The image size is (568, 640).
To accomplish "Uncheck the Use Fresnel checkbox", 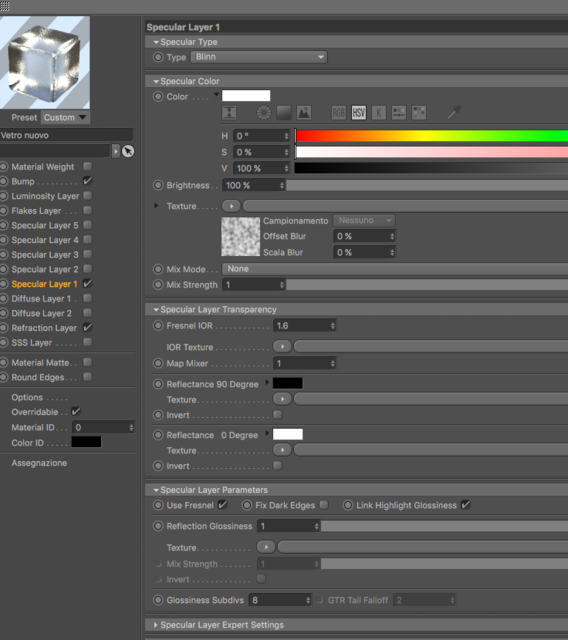I will pos(222,505).
